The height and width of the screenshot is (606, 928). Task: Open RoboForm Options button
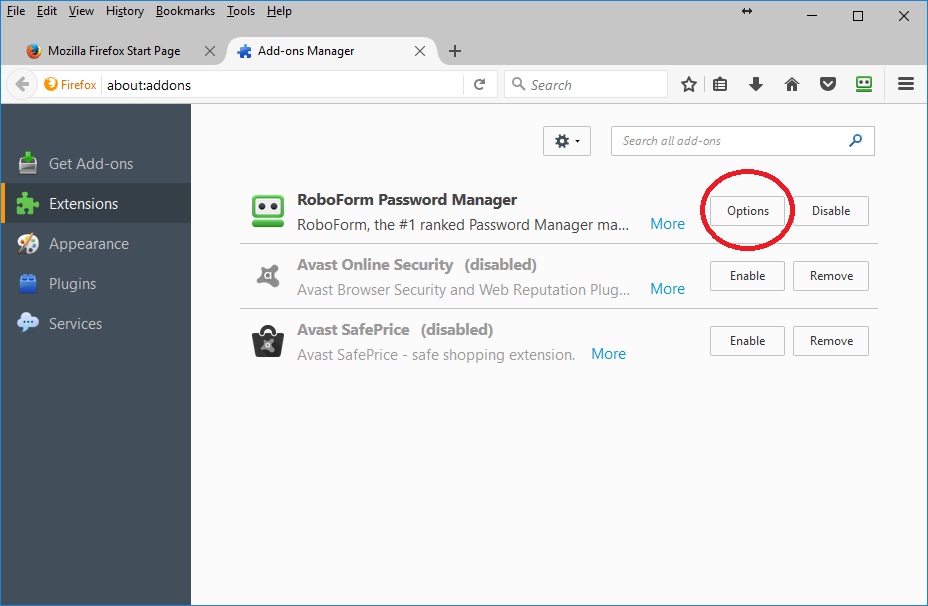click(x=748, y=211)
